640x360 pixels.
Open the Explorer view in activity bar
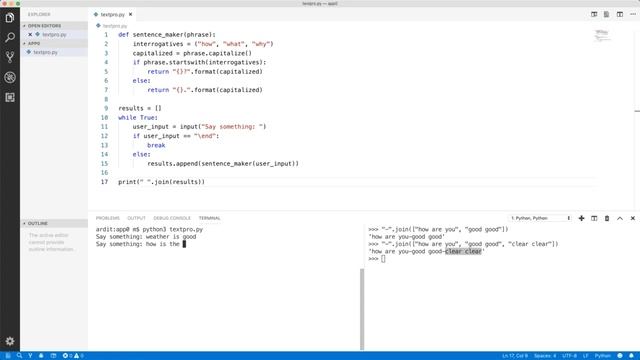pyautogui.click(x=10, y=18)
